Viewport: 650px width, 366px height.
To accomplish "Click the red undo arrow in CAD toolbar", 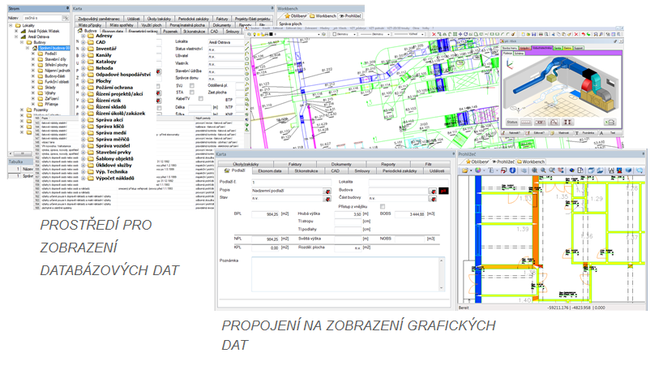I will (x=584, y=34).
